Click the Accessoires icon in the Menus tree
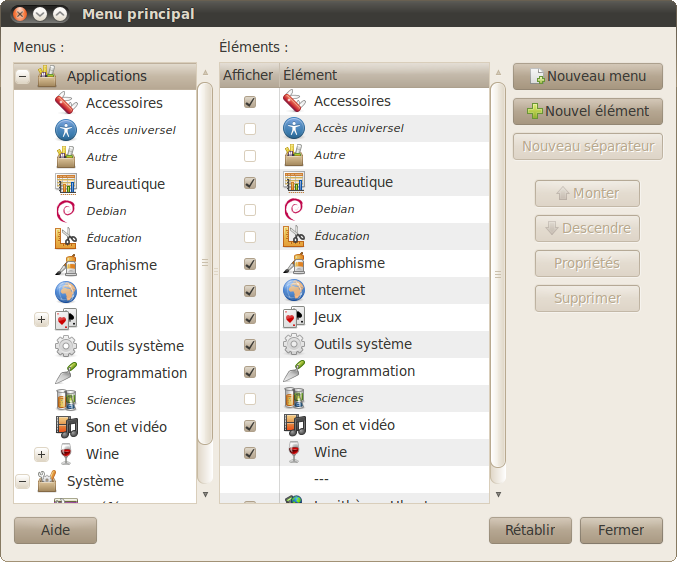The width and height of the screenshot is (677, 562). tap(67, 103)
